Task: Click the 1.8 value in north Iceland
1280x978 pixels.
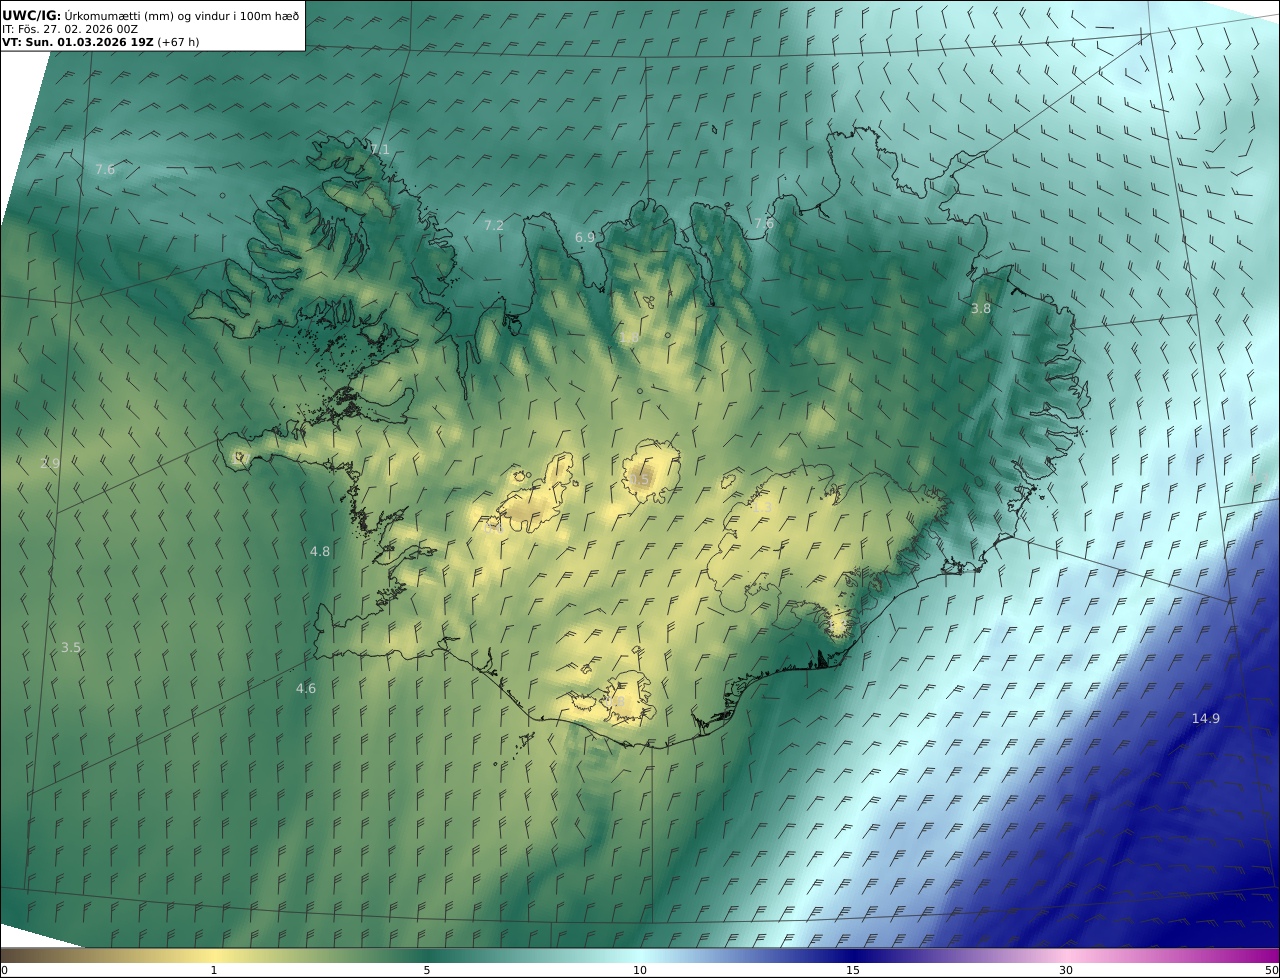Action: click(629, 338)
